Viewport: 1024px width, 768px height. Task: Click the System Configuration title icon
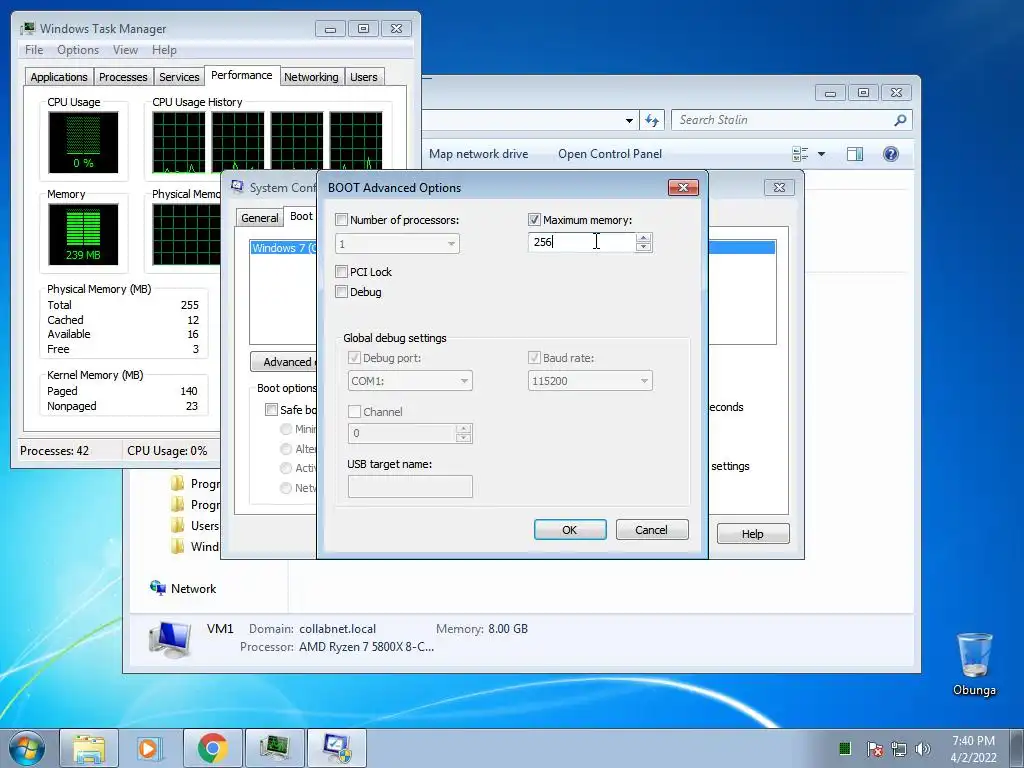click(237, 187)
